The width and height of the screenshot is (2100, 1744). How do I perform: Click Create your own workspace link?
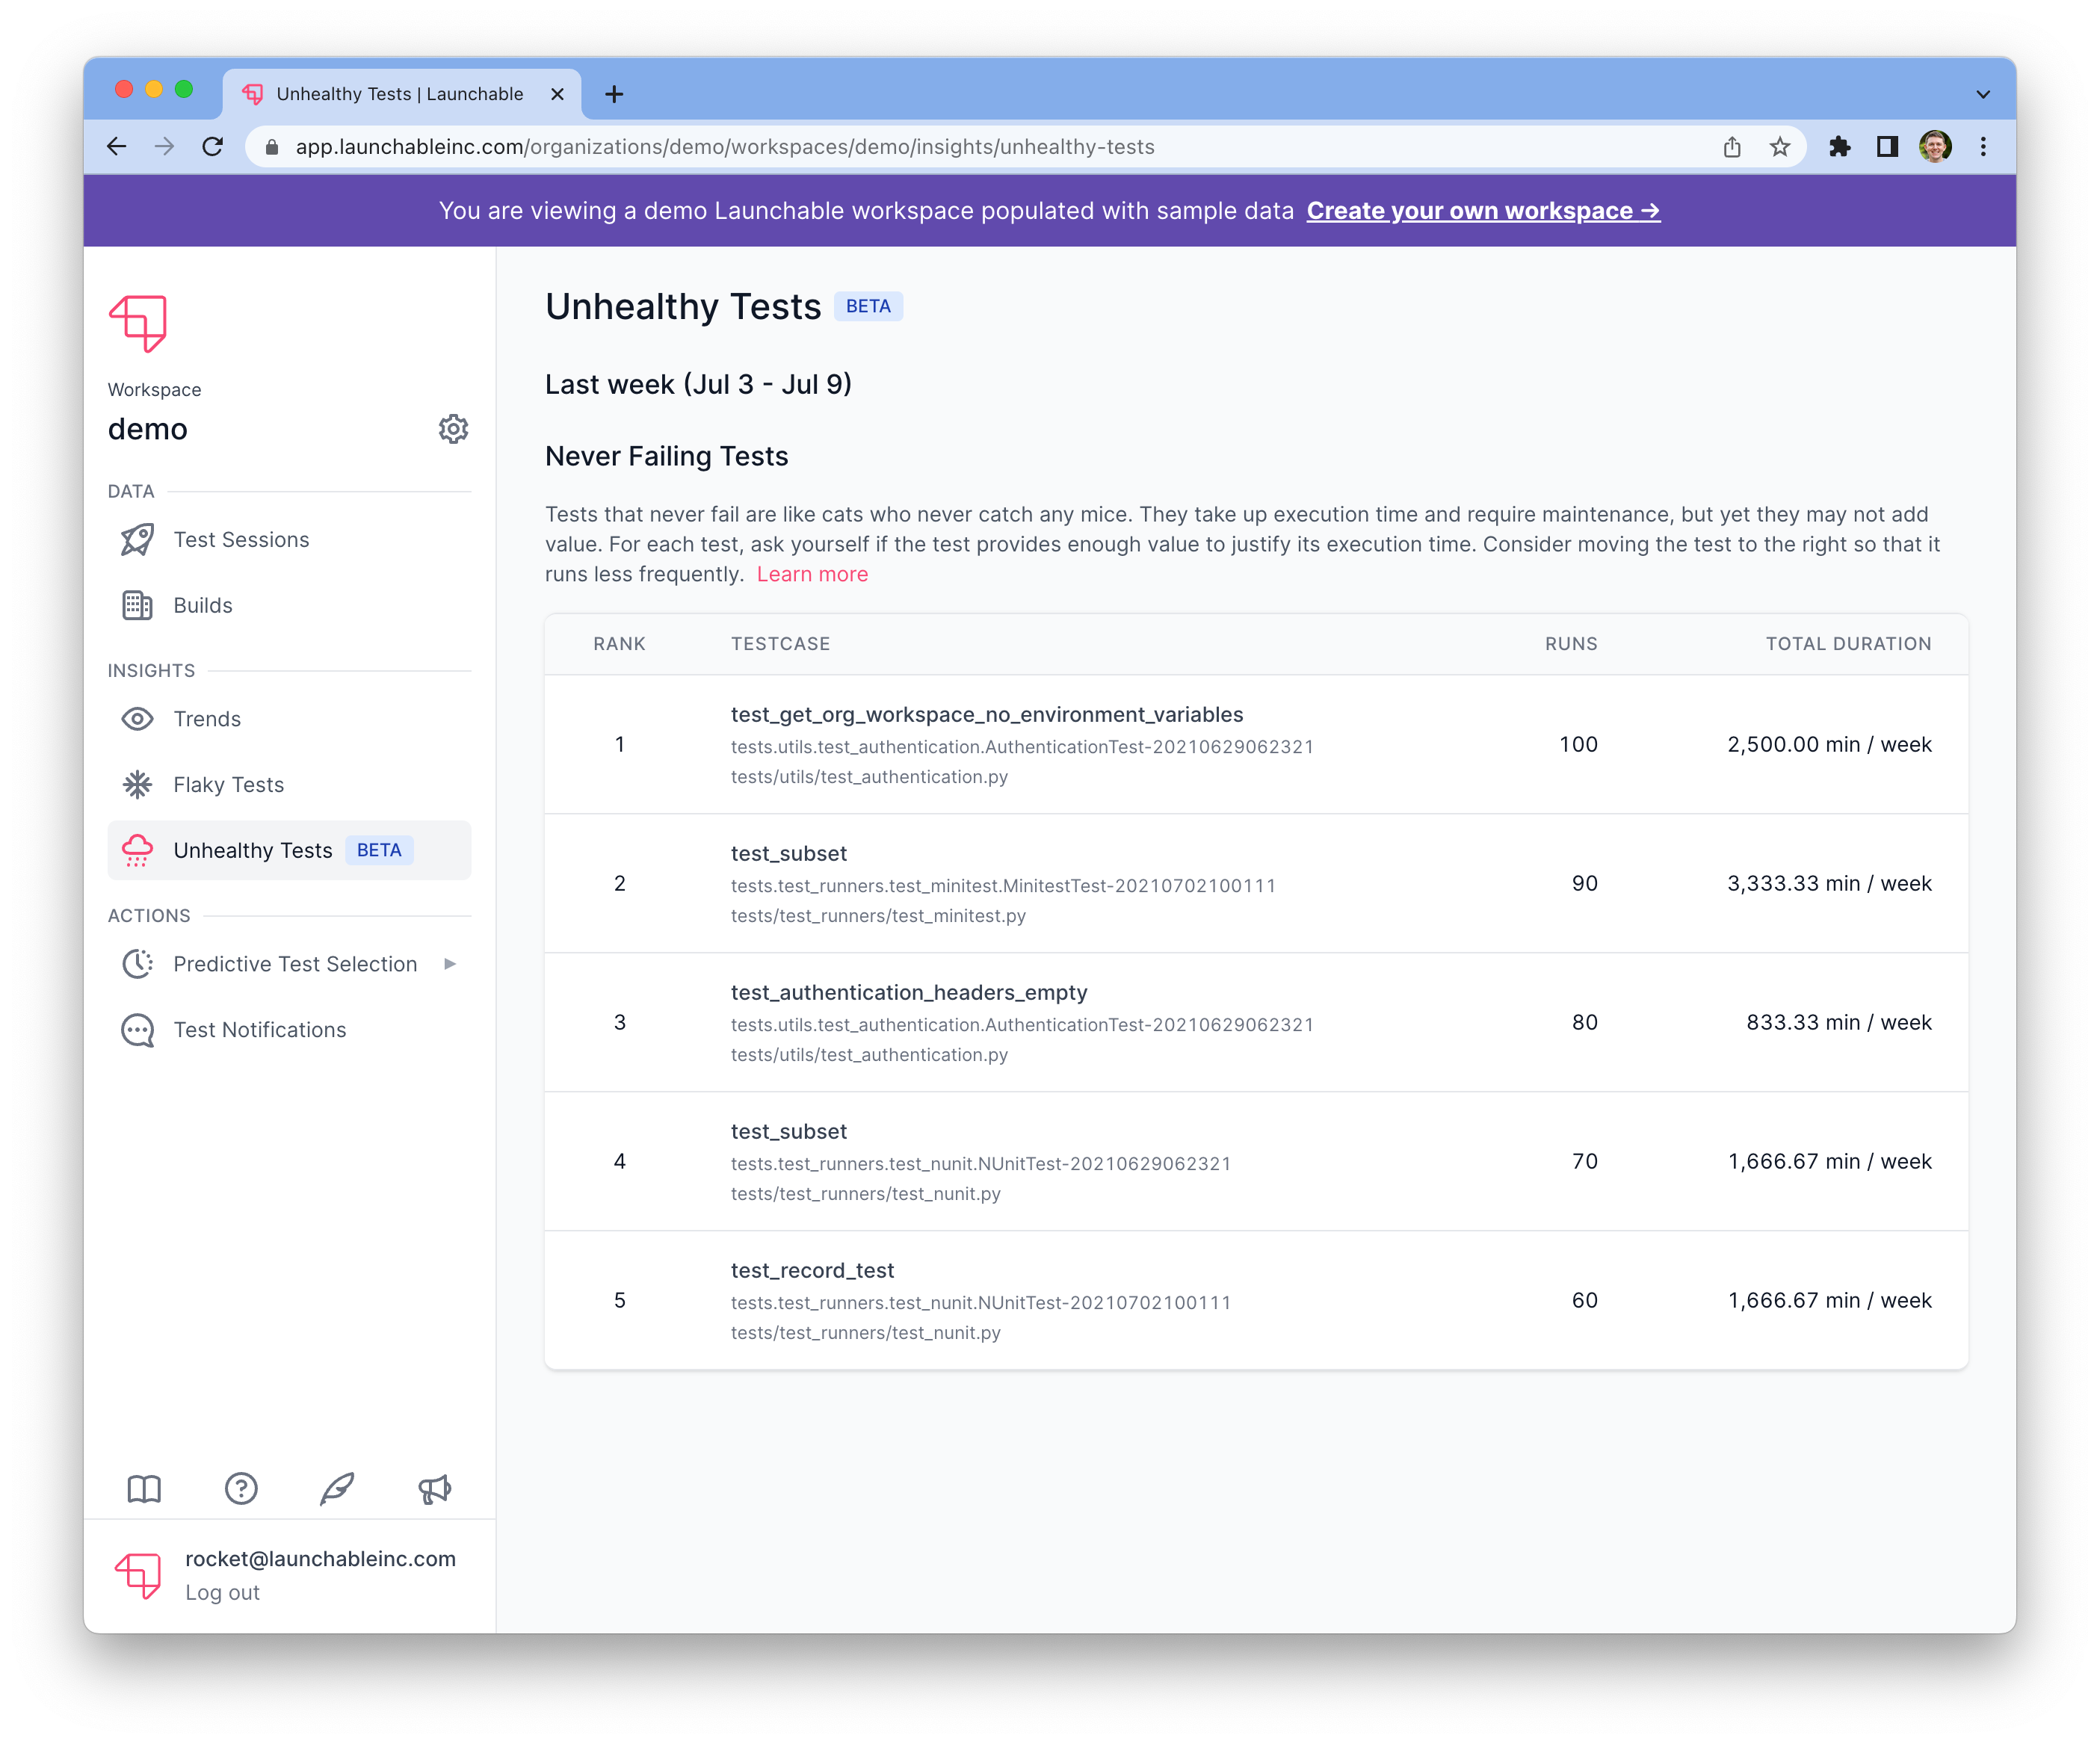point(1483,211)
